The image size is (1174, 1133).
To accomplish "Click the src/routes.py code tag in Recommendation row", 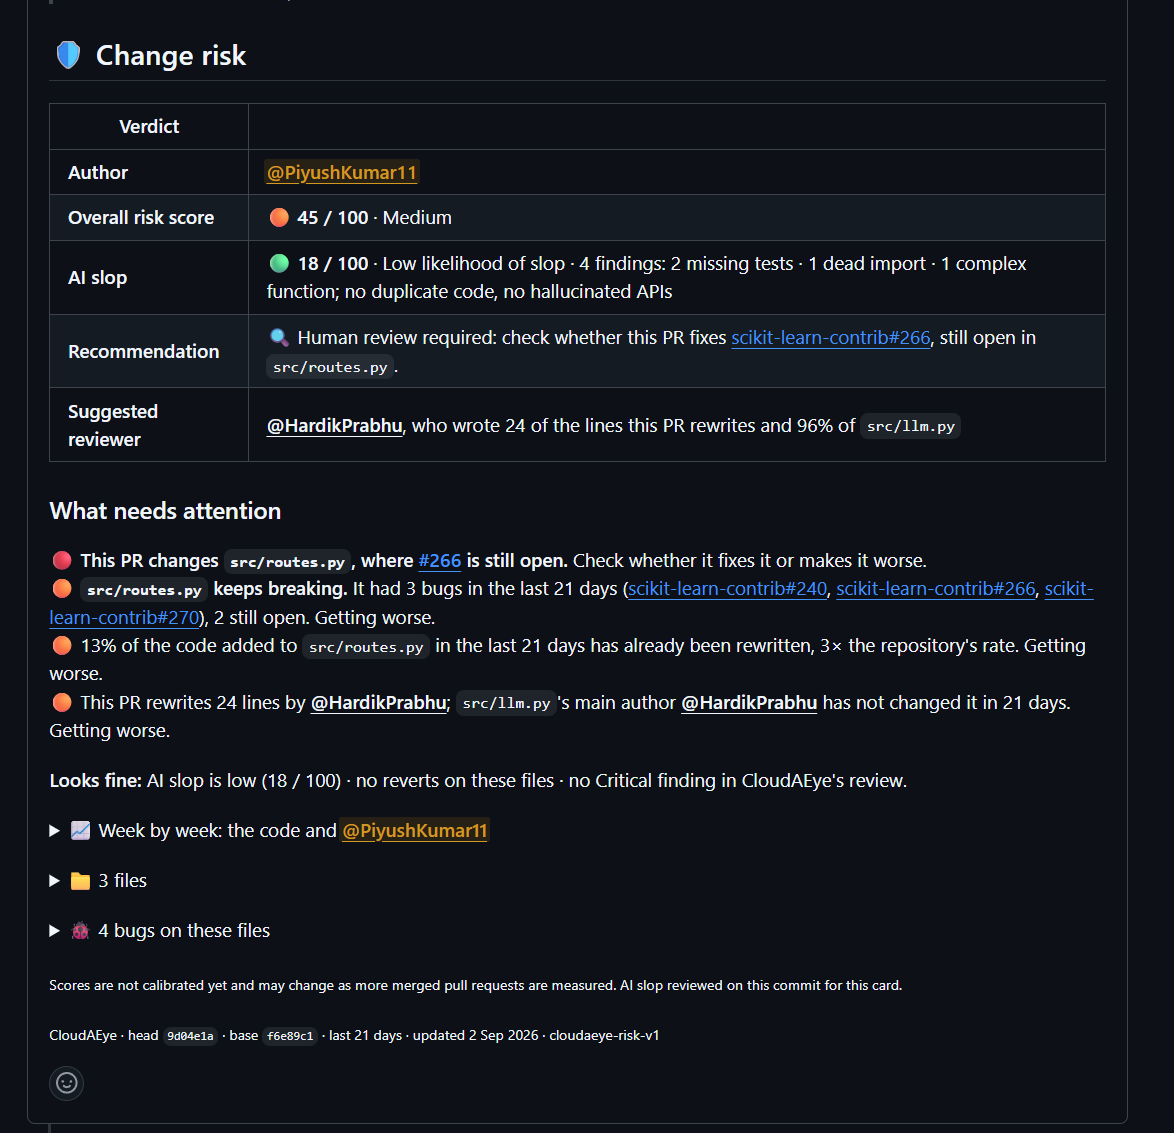I will click(x=330, y=367).
